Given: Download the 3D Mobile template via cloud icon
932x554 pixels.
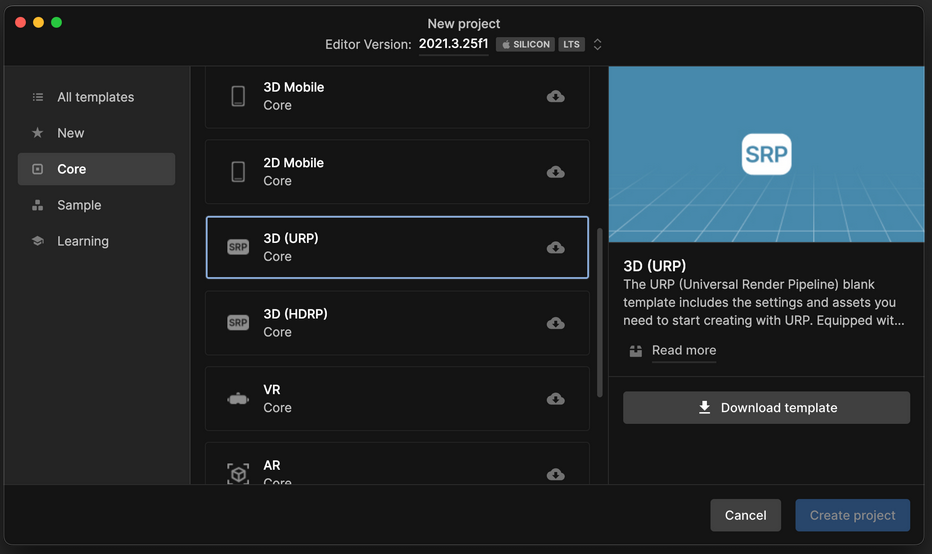Looking at the screenshot, I should pyautogui.click(x=556, y=96).
